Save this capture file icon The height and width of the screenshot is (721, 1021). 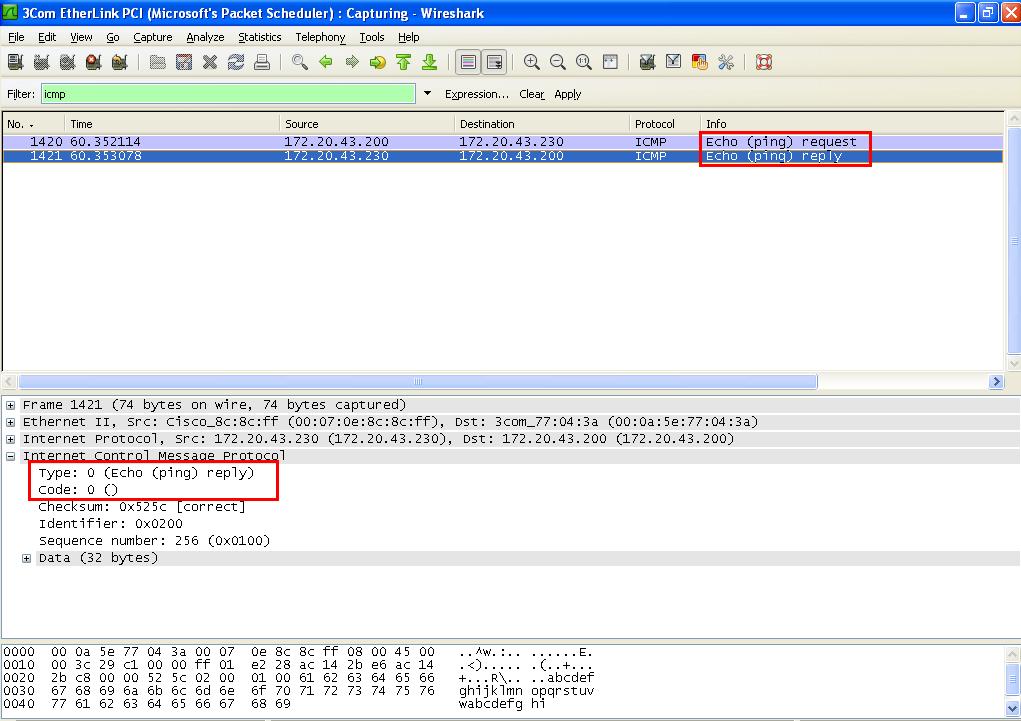pos(184,62)
